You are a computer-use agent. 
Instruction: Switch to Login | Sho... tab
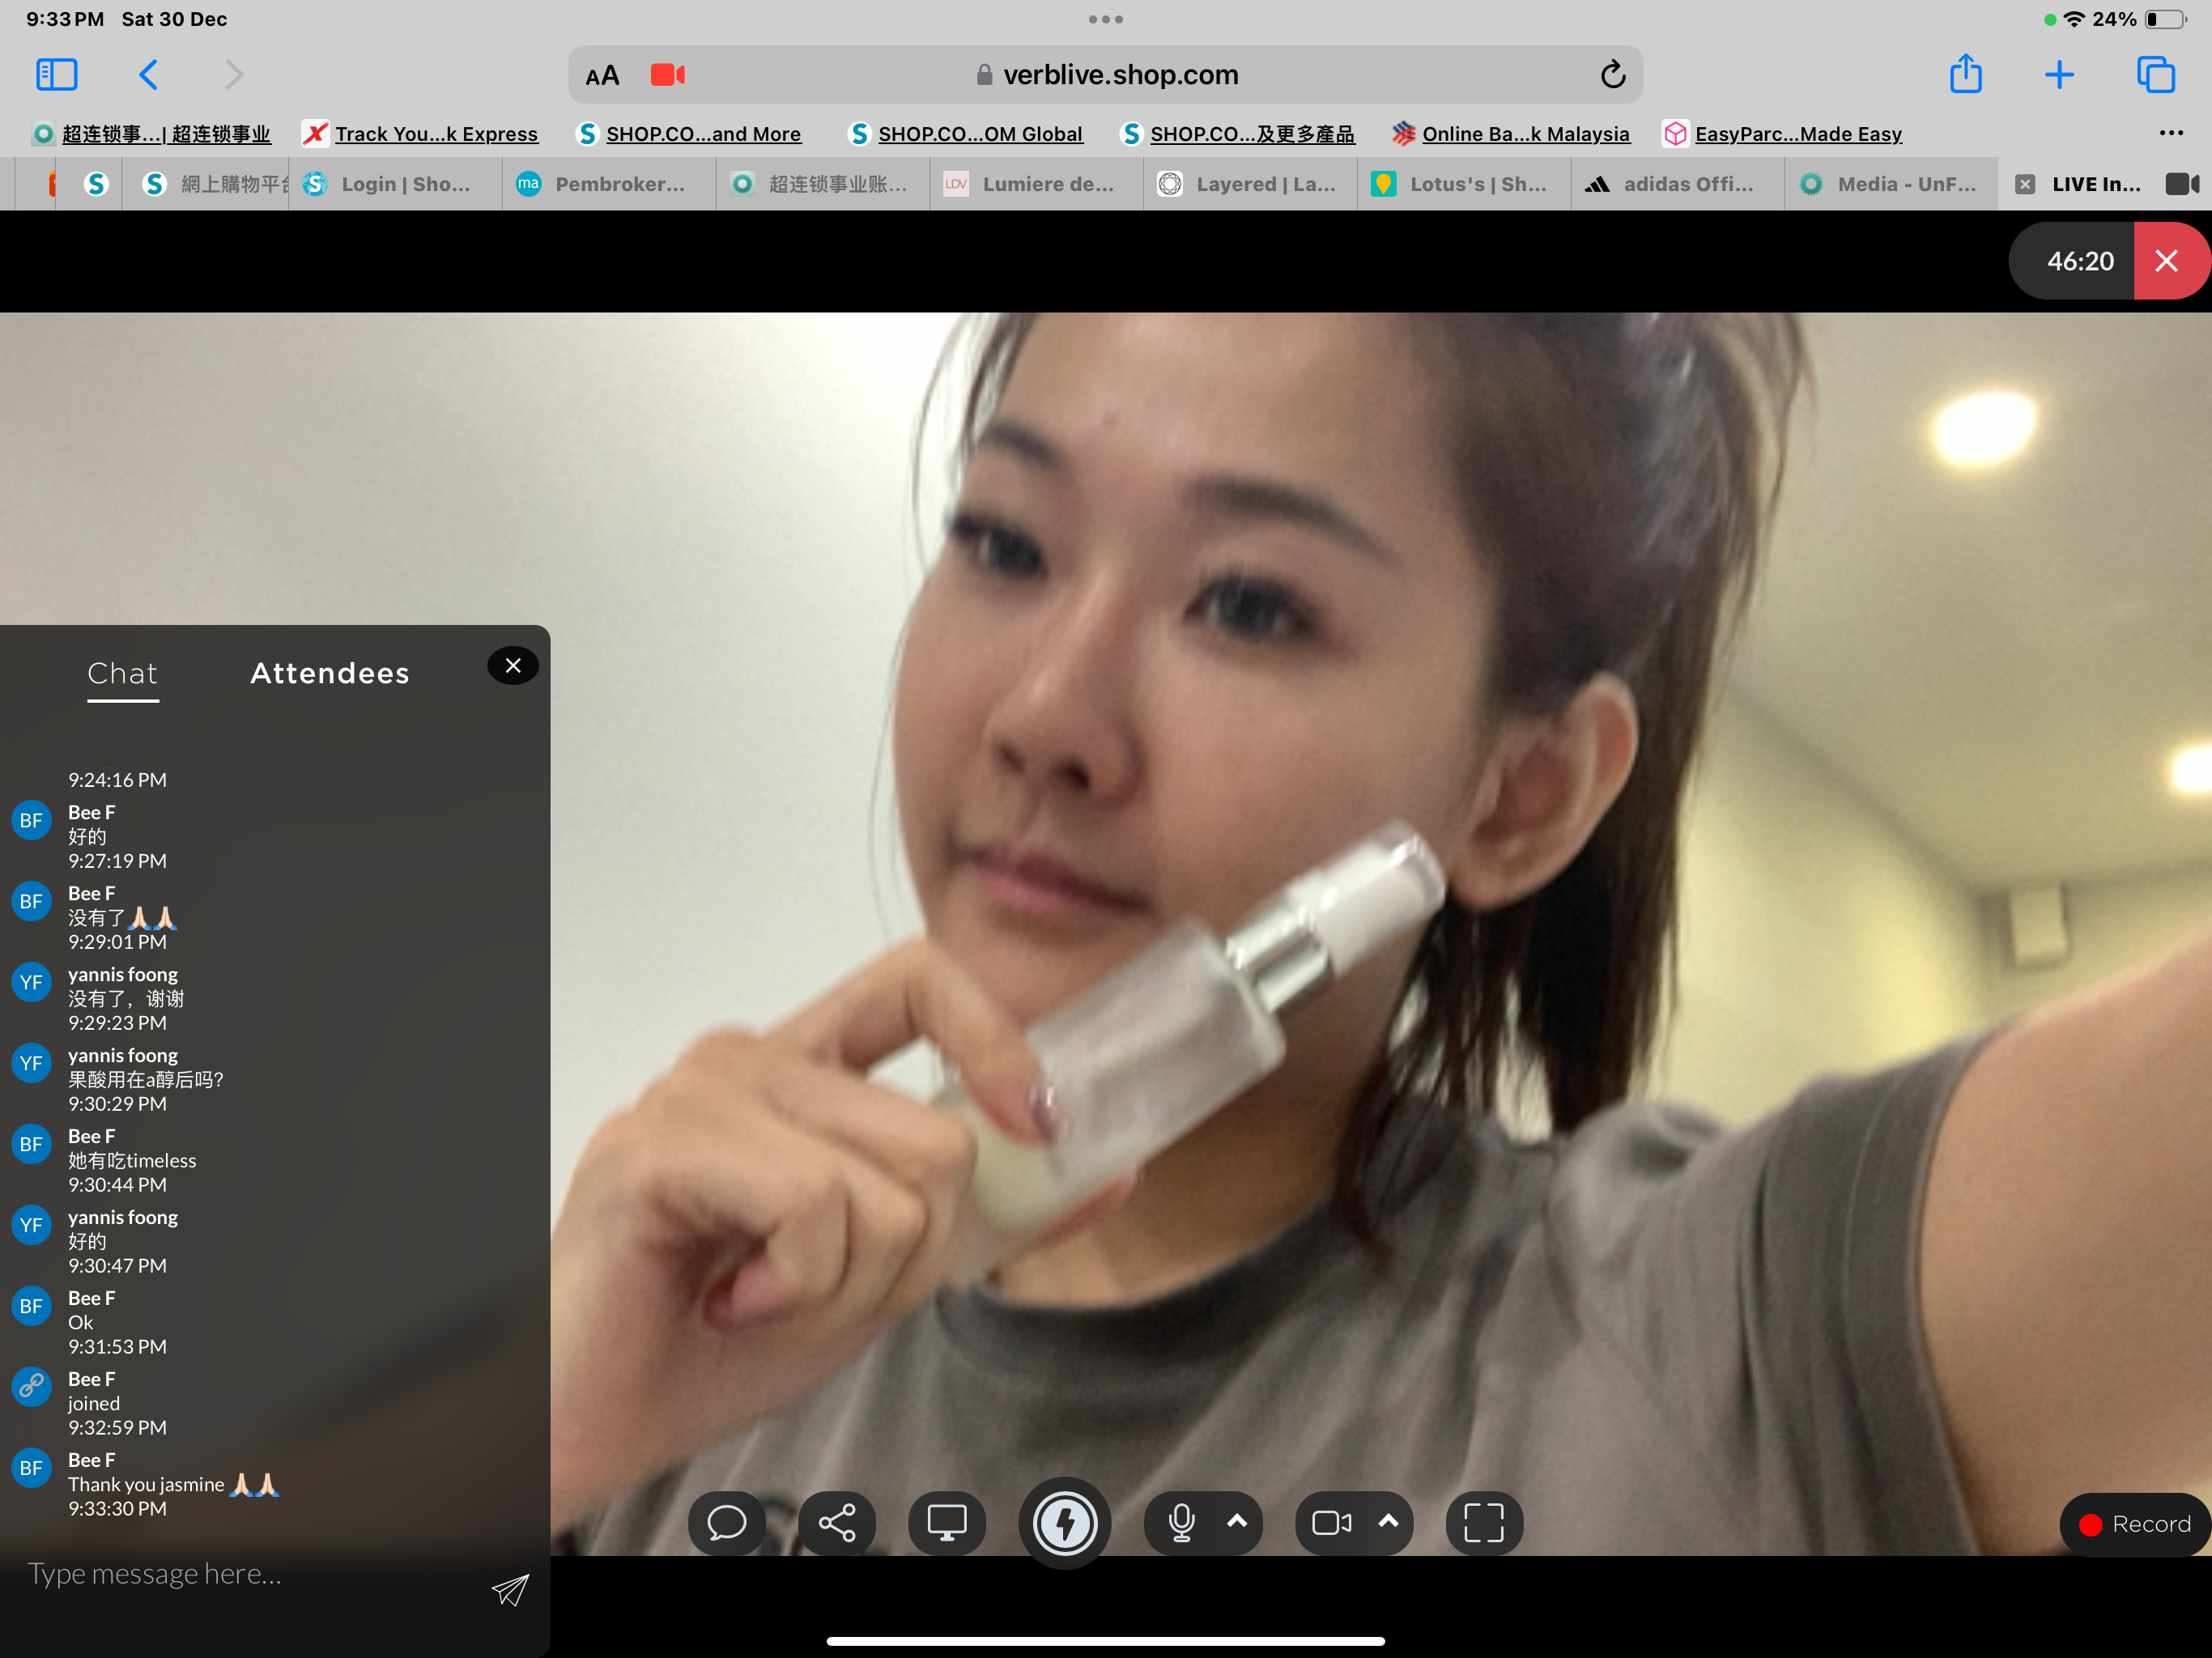(x=396, y=184)
